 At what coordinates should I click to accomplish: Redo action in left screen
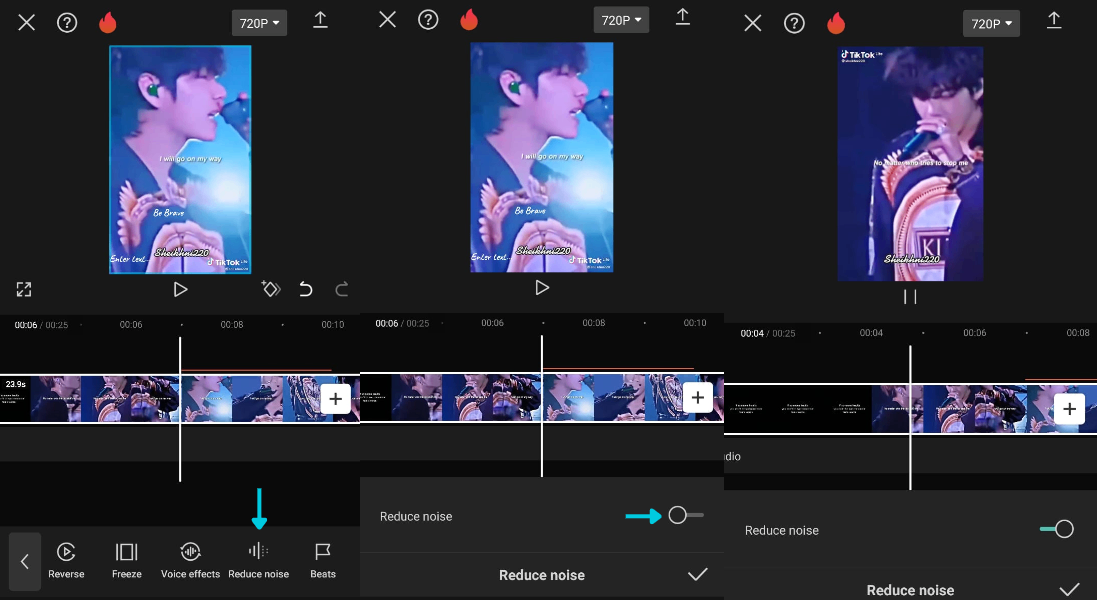click(342, 289)
